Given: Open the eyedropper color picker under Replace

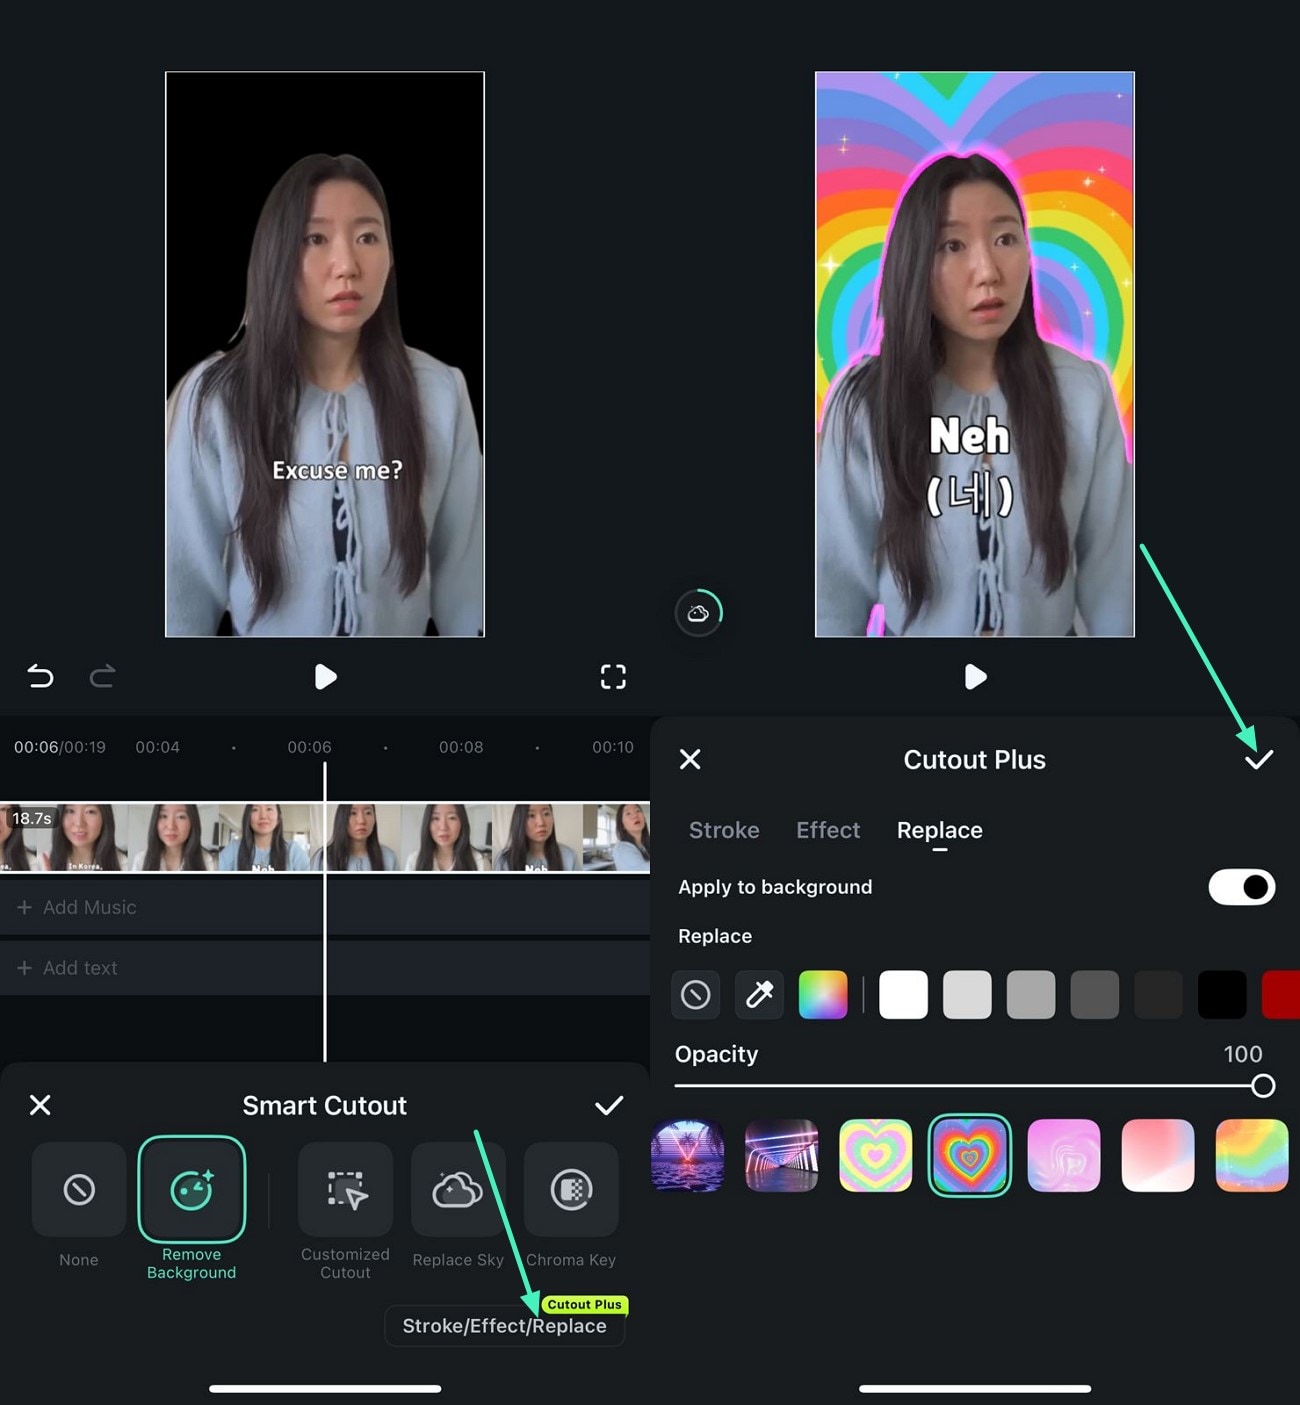Looking at the screenshot, I should pos(759,994).
